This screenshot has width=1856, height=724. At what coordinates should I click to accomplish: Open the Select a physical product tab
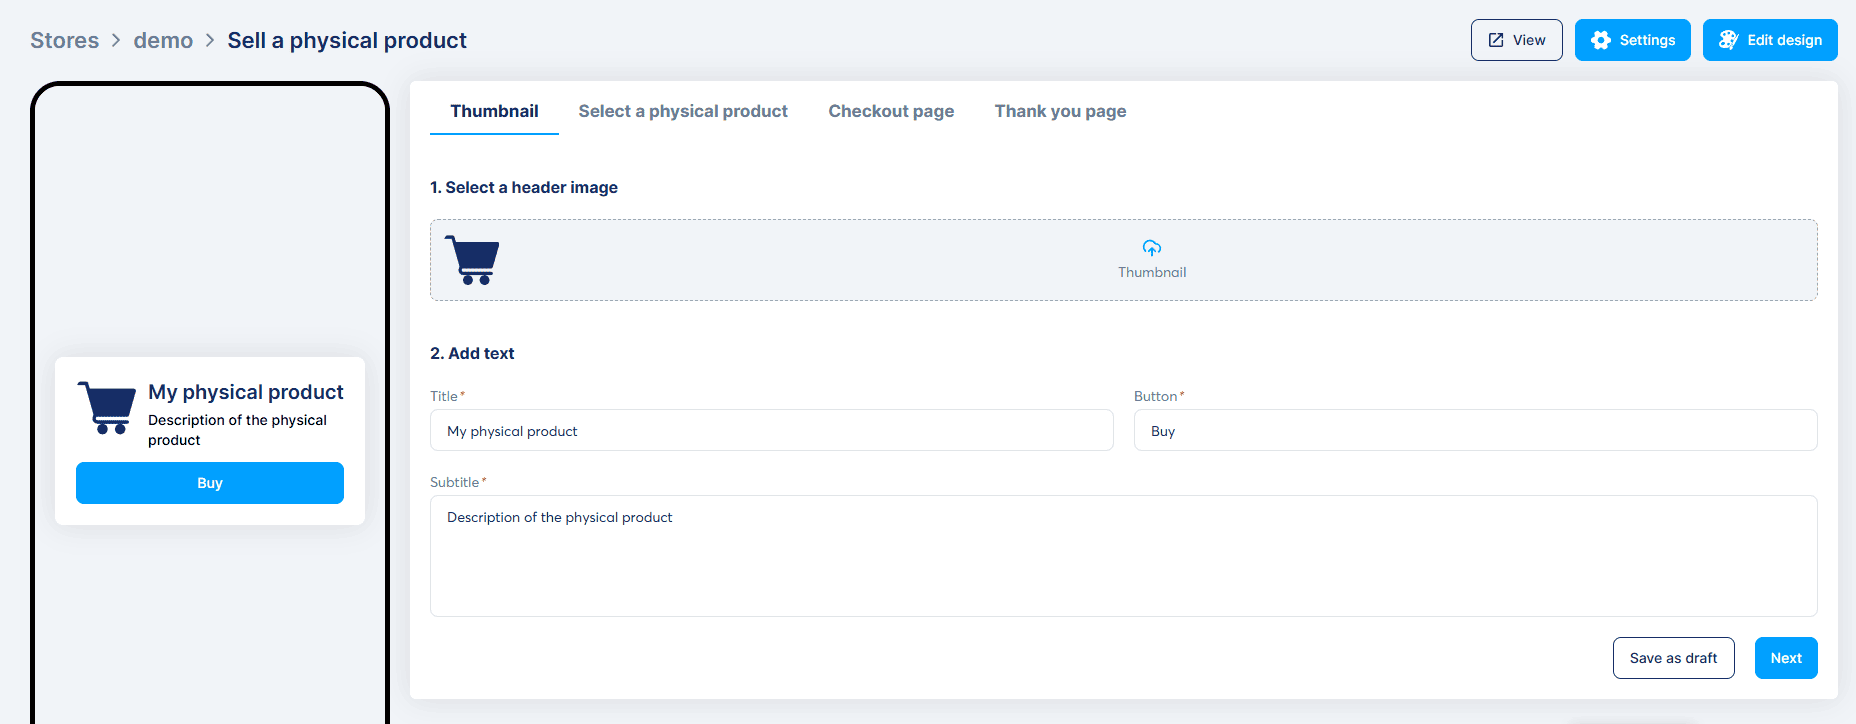(683, 111)
